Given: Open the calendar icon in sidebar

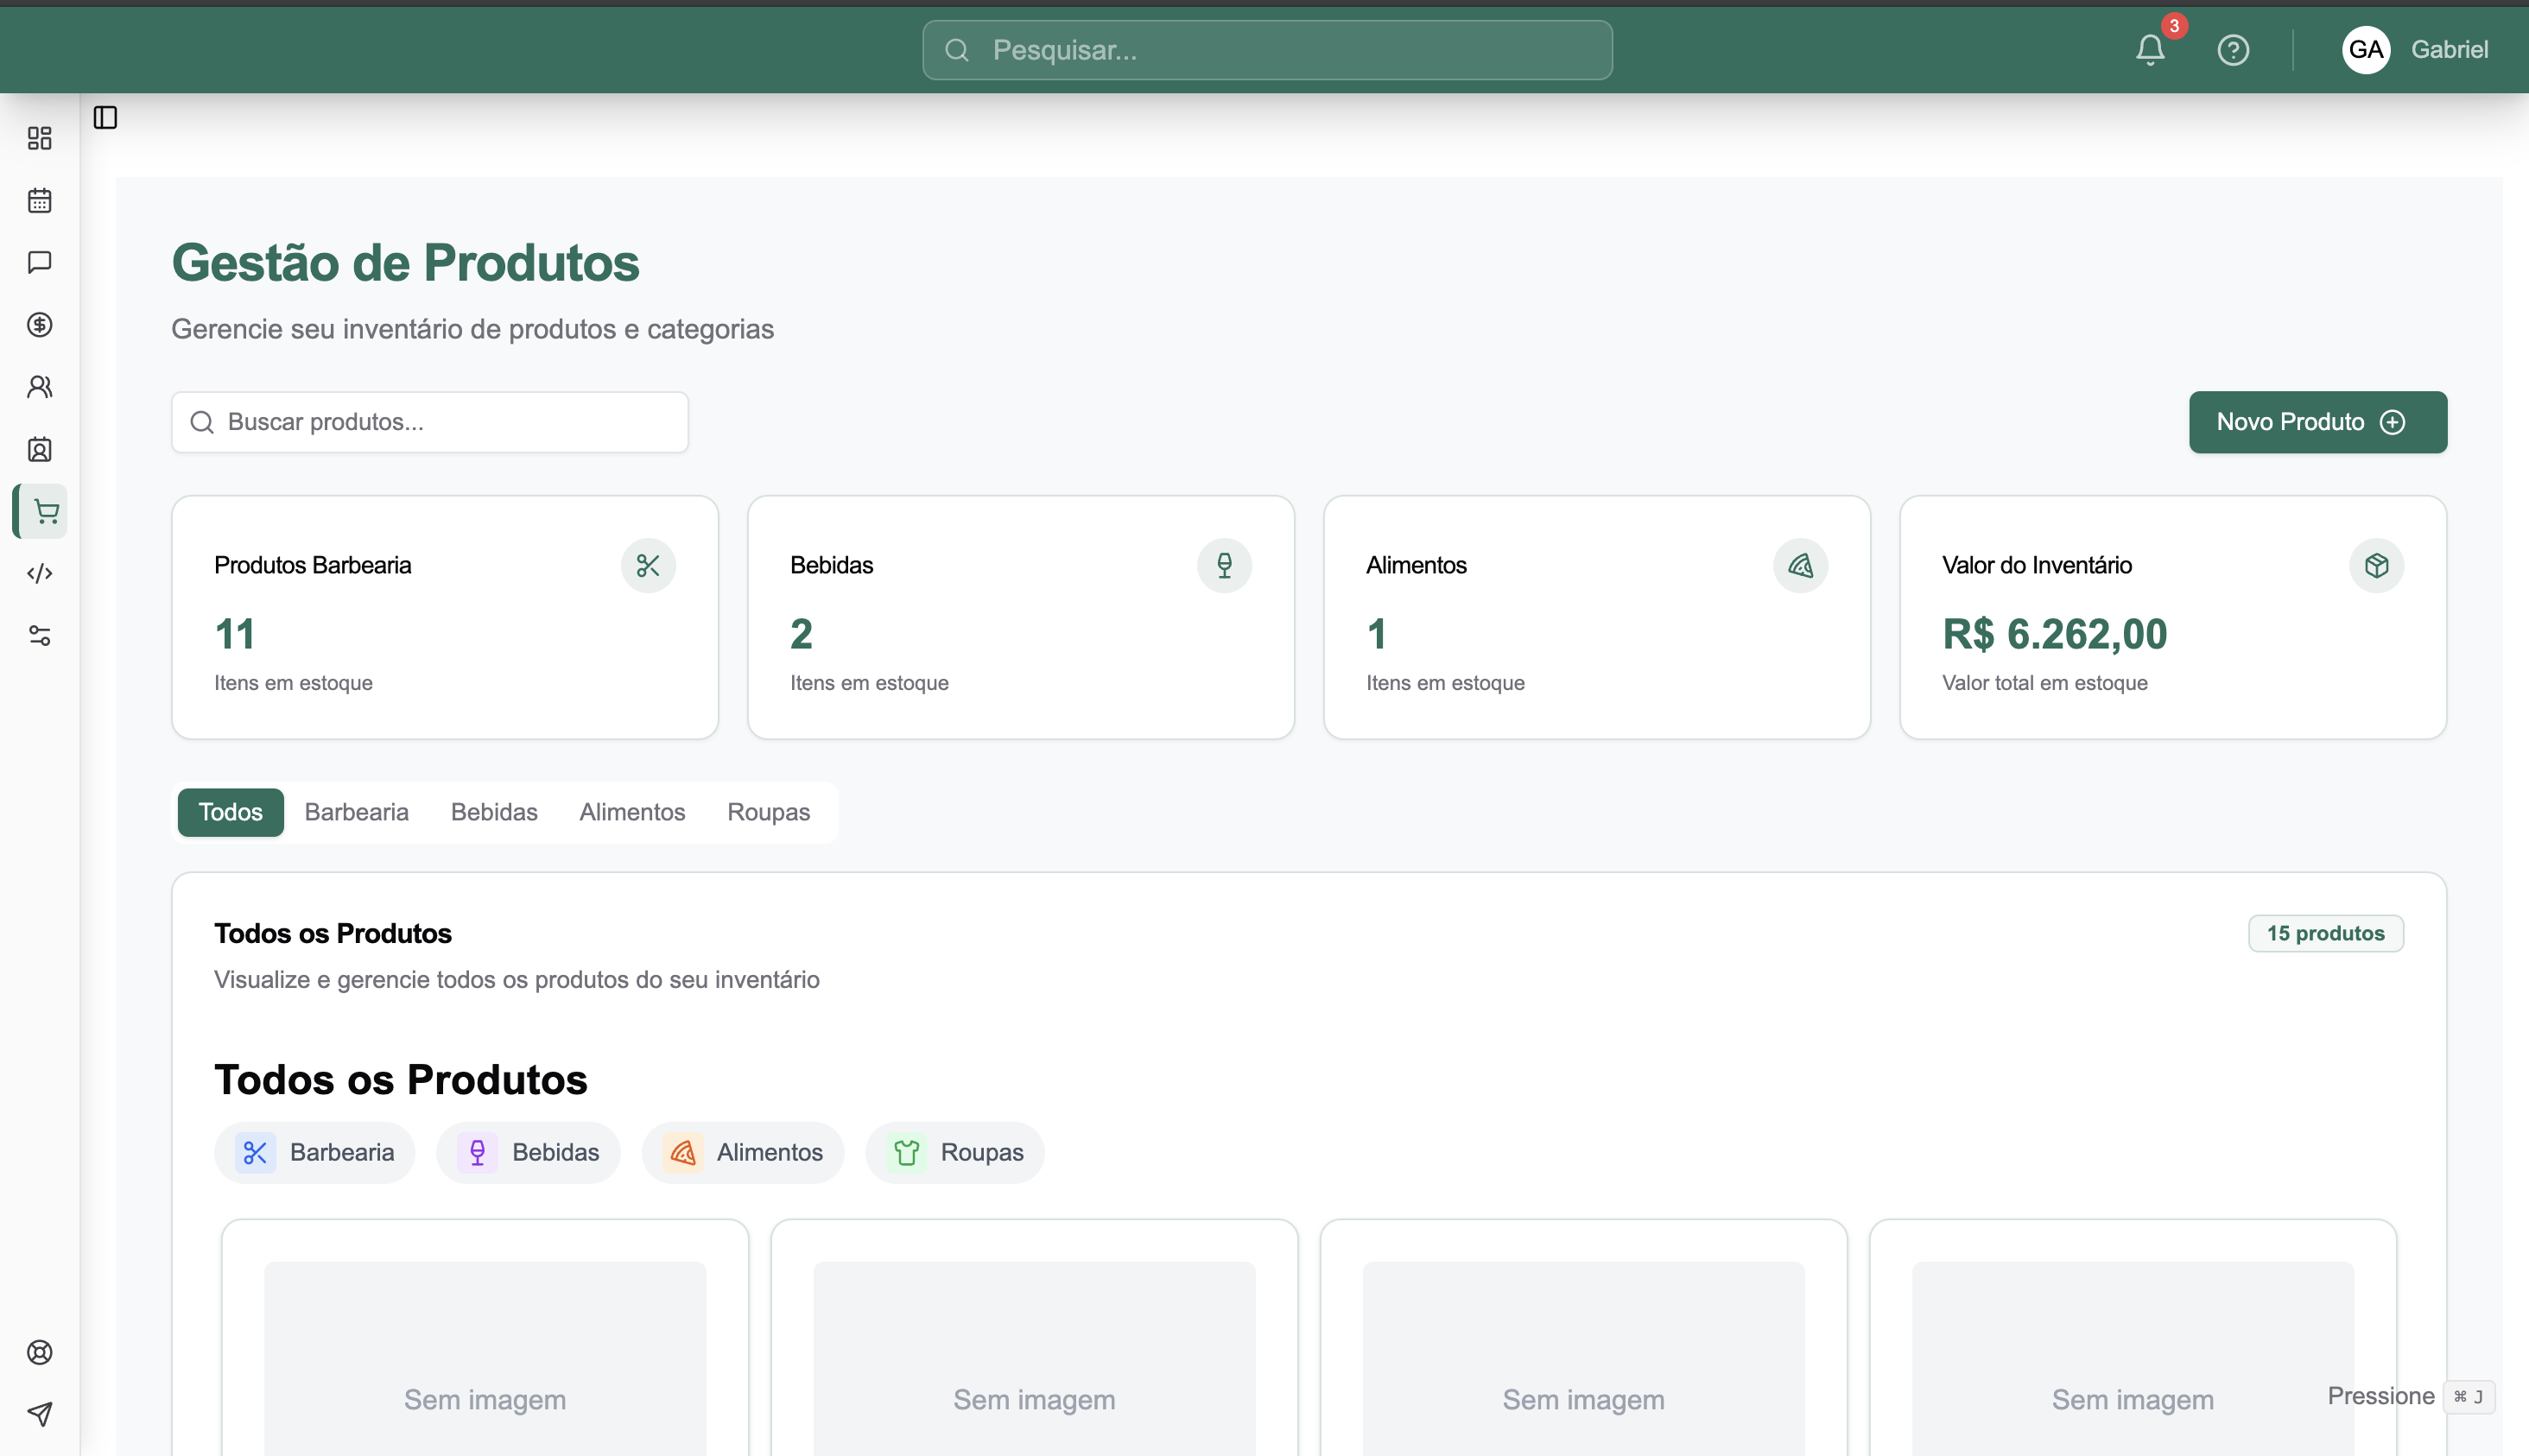Looking at the screenshot, I should coord(39,200).
